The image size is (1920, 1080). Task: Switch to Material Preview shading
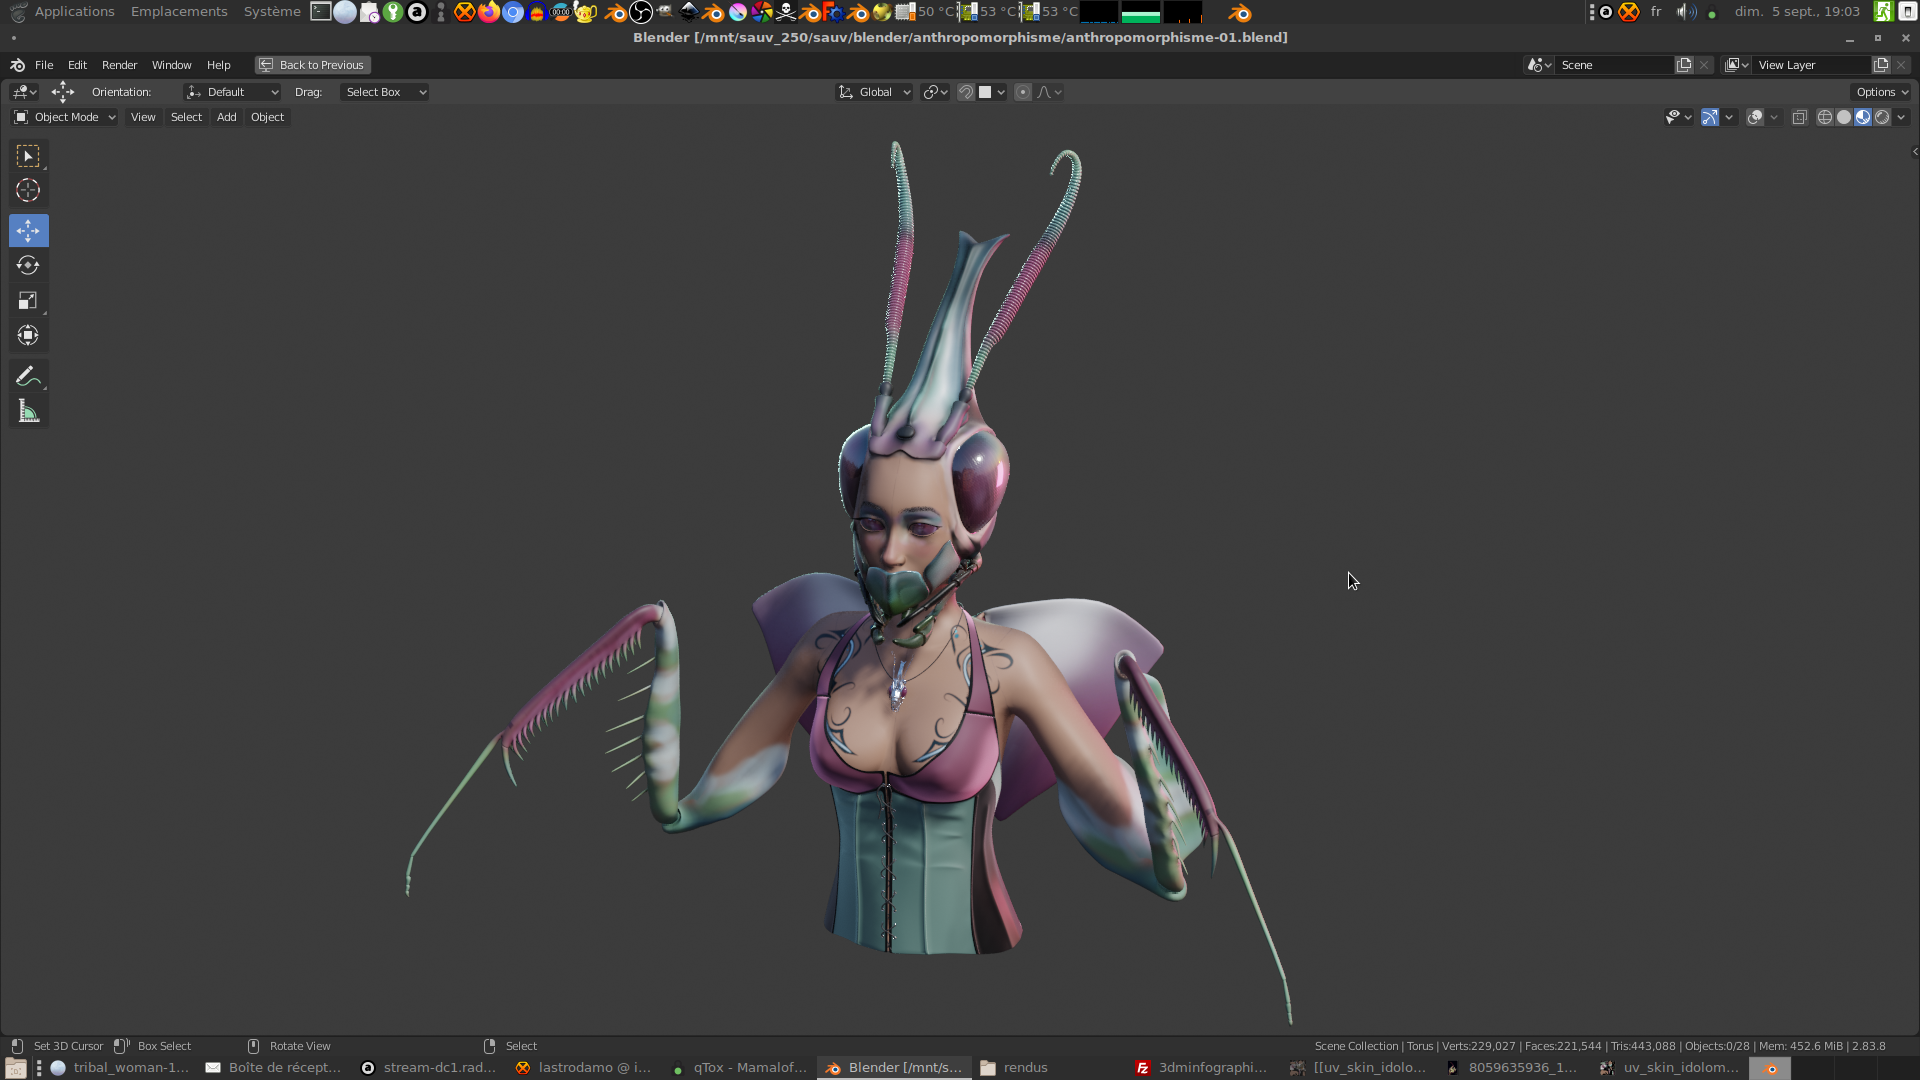click(x=1863, y=118)
